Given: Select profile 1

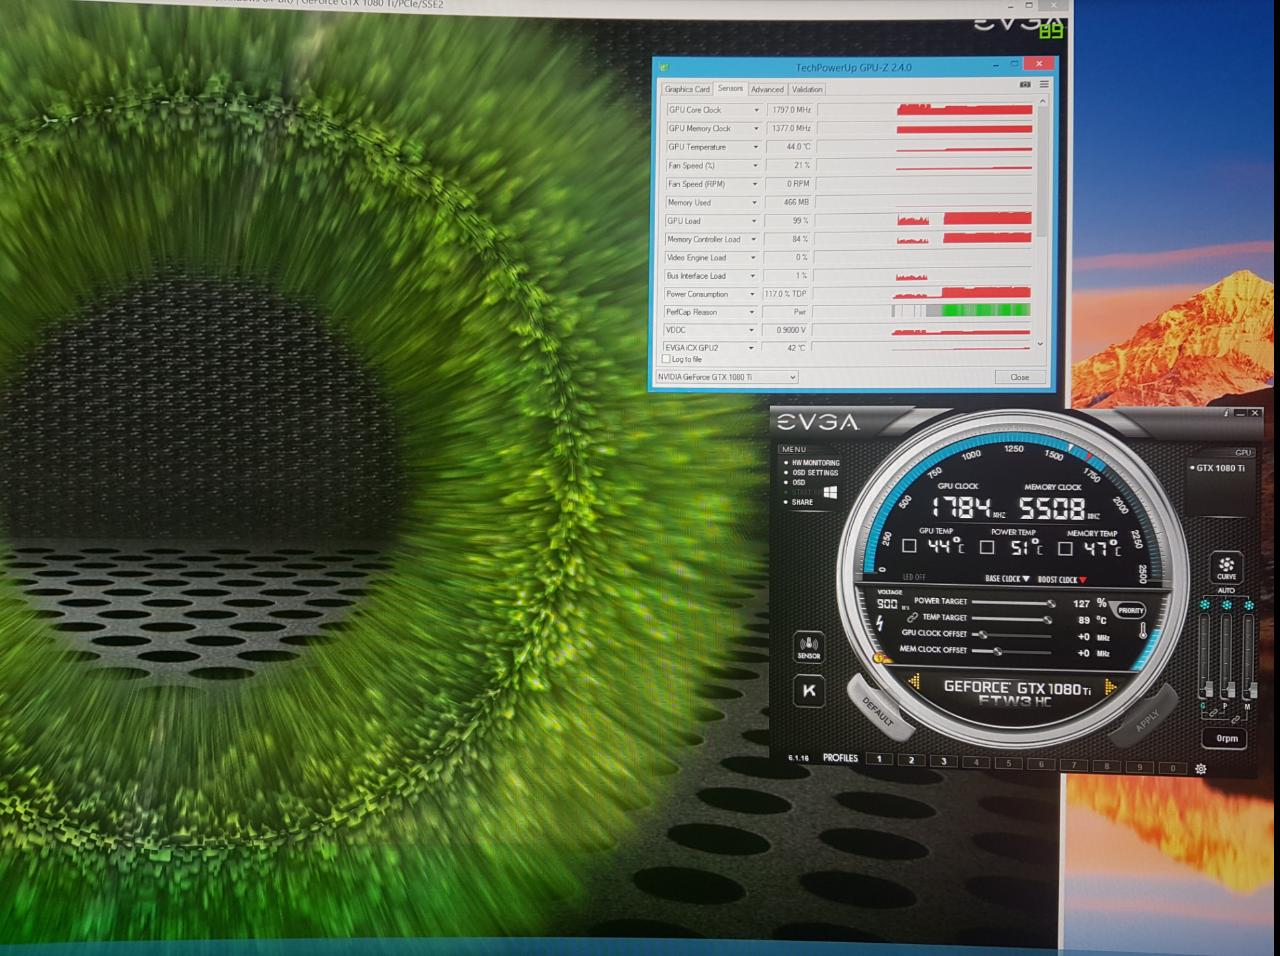Looking at the screenshot, I should [x=879, y=759].
